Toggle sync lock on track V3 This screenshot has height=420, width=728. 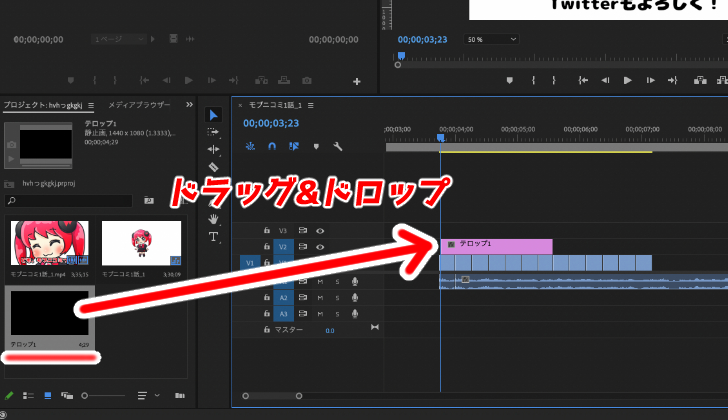(x=303, y=230)
